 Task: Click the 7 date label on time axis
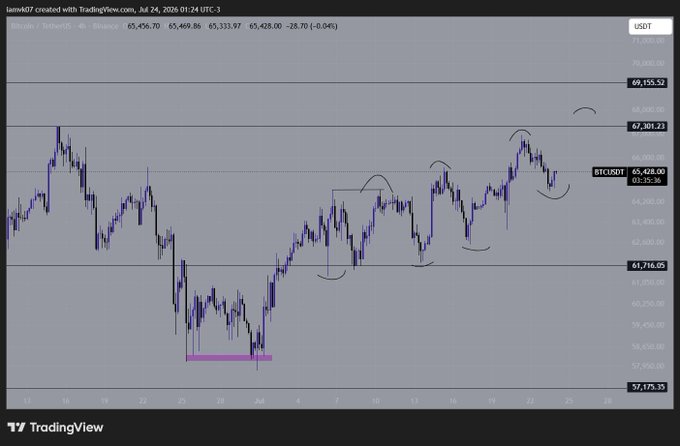click(x=337, y=401)
